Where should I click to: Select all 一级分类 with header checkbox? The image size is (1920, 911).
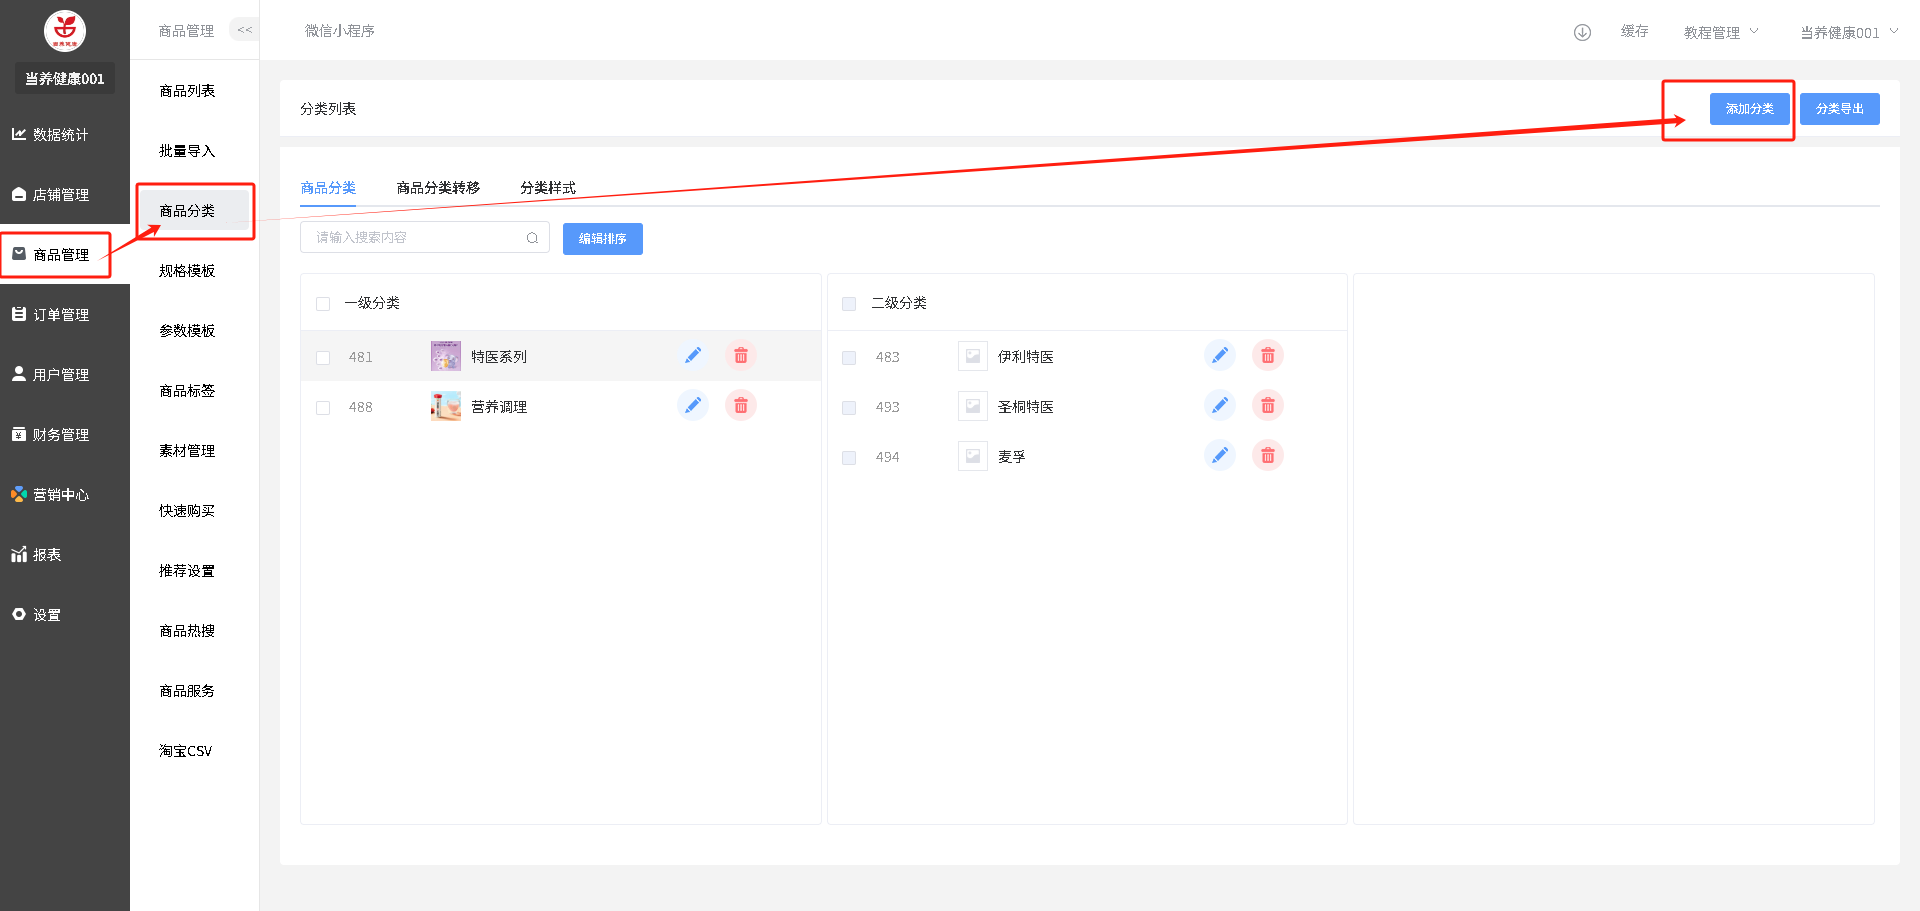tap(323, 304)
